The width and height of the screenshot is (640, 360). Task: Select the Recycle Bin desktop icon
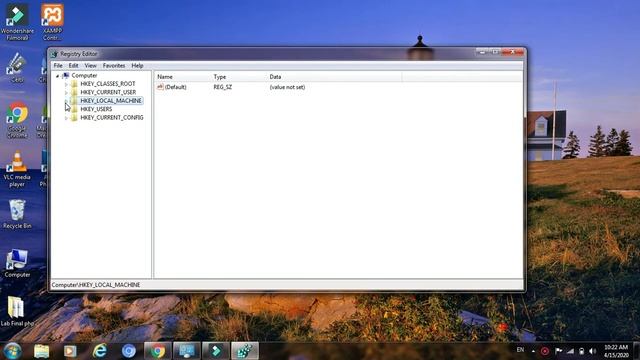coord(17,214)
